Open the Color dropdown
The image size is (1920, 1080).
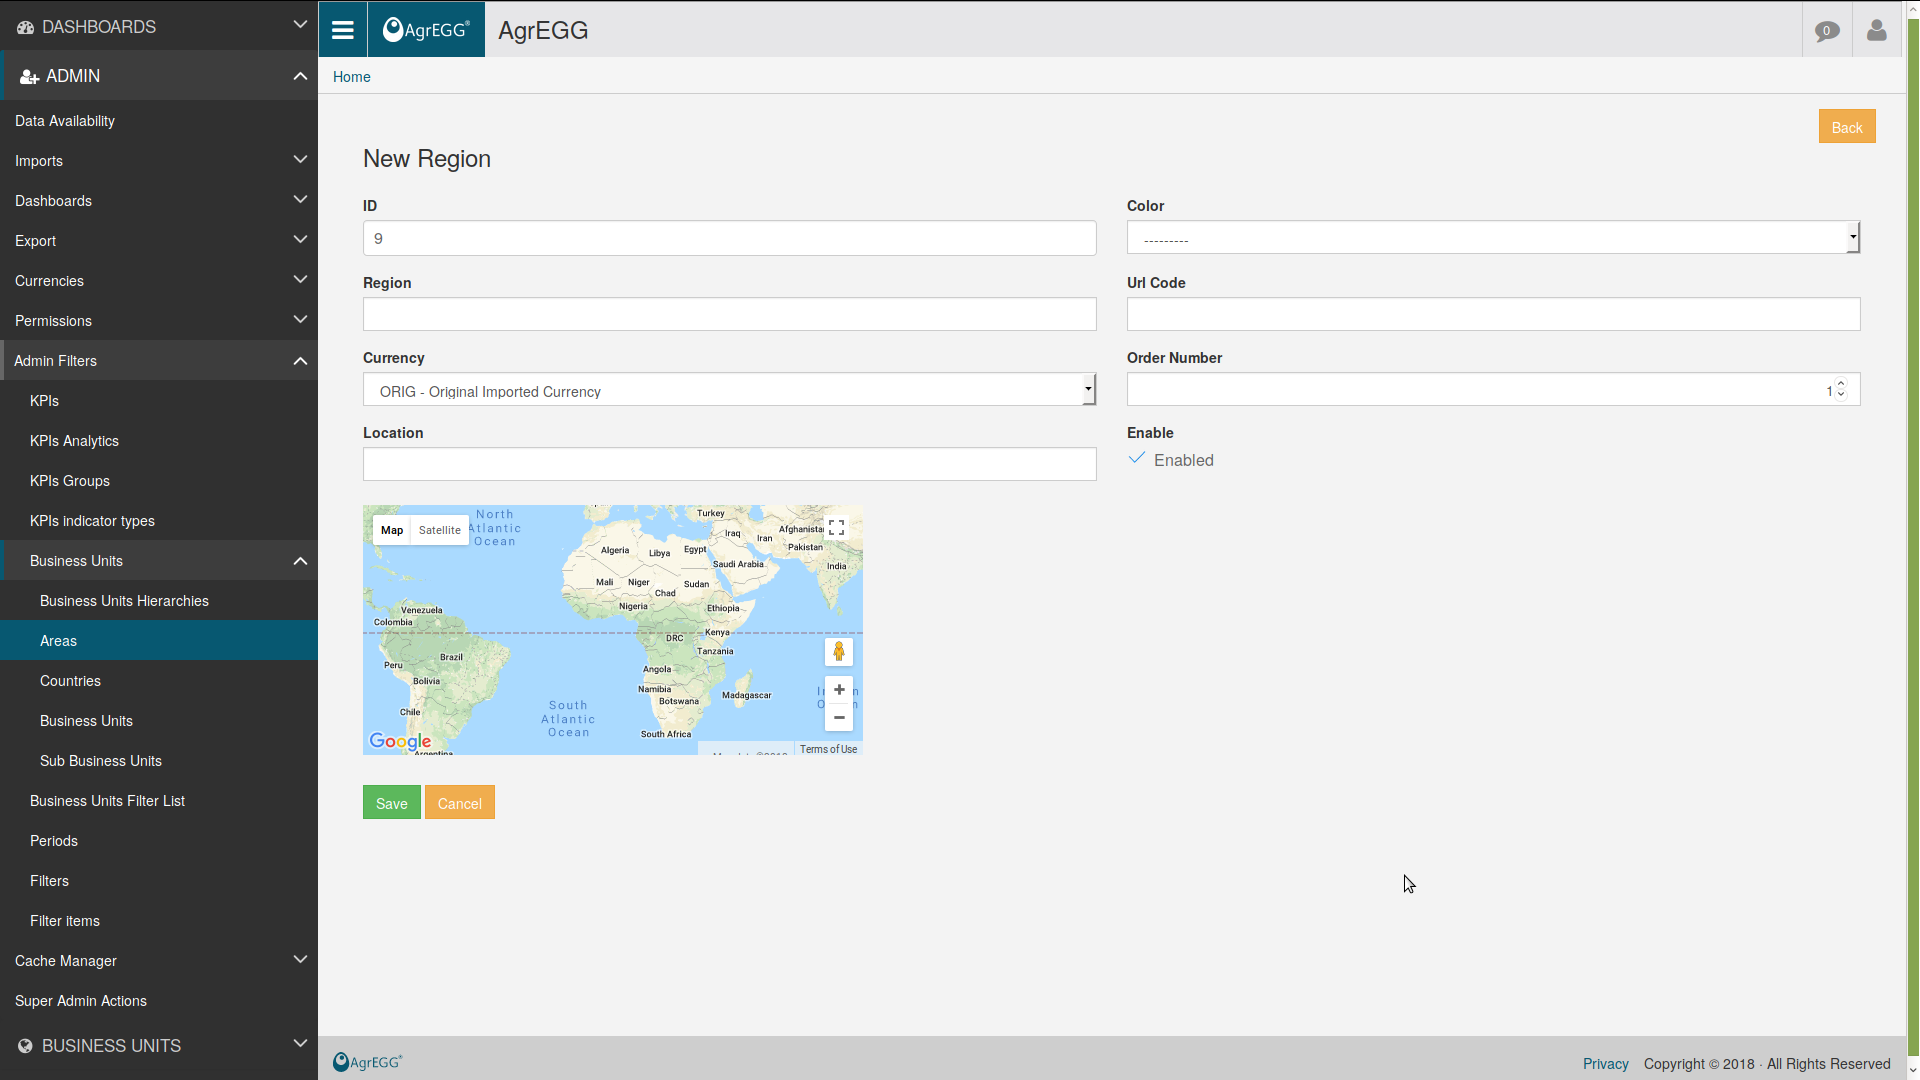point(1493,238)
